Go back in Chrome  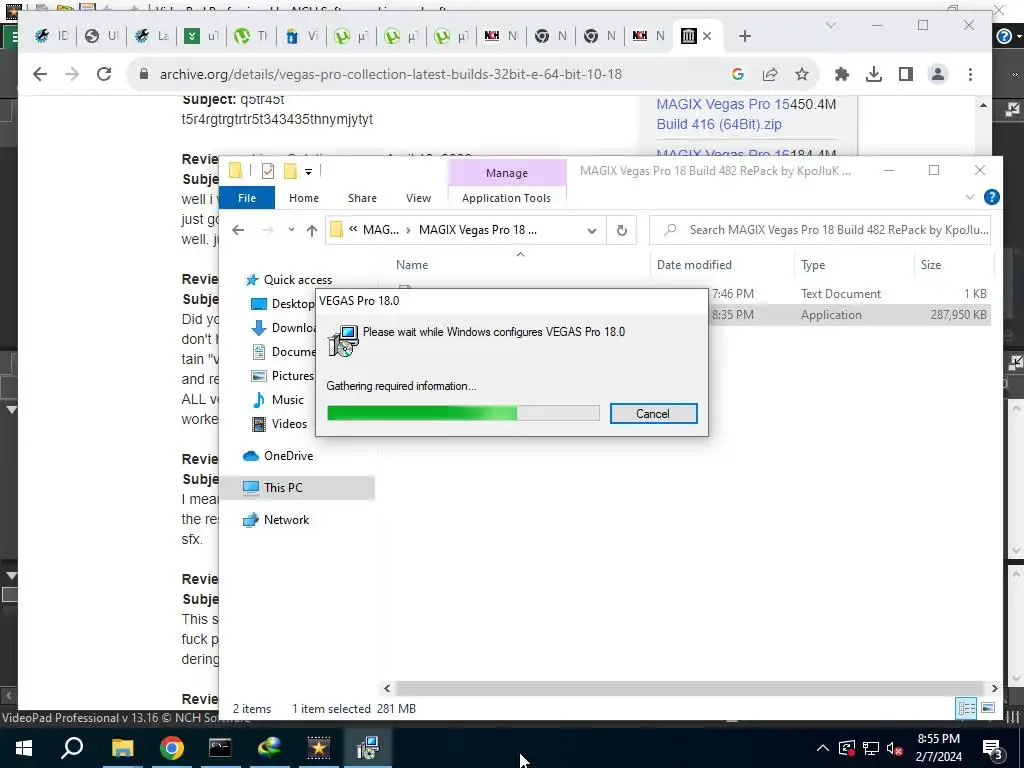(x=40, y=74)
